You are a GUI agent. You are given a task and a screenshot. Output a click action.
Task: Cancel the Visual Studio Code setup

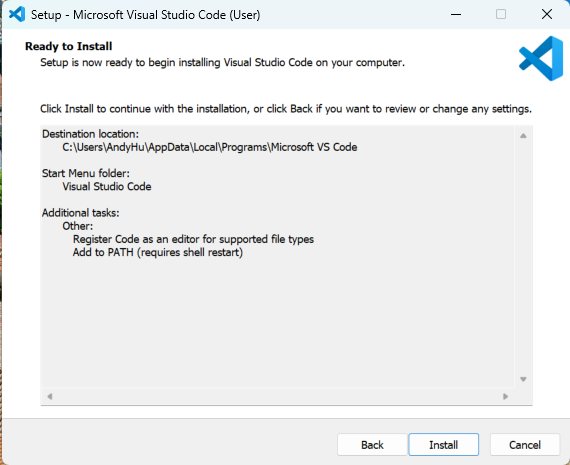(525, 444)
